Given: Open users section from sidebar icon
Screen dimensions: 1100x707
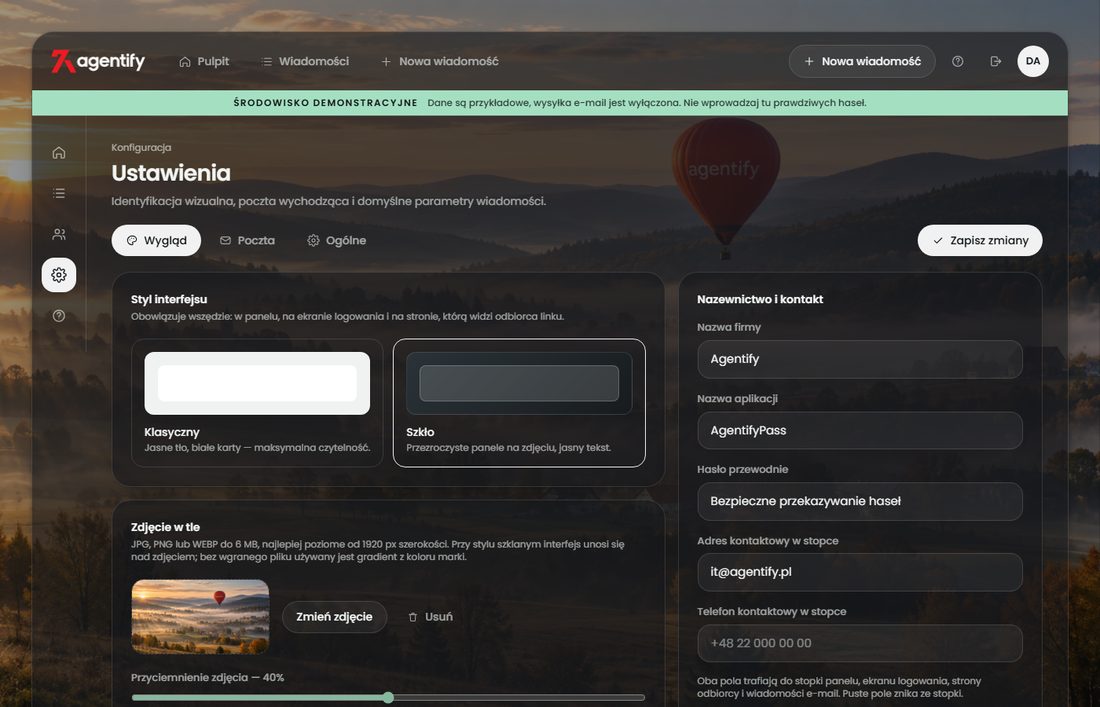Looking at the screenshot, I should click(59, 234).
